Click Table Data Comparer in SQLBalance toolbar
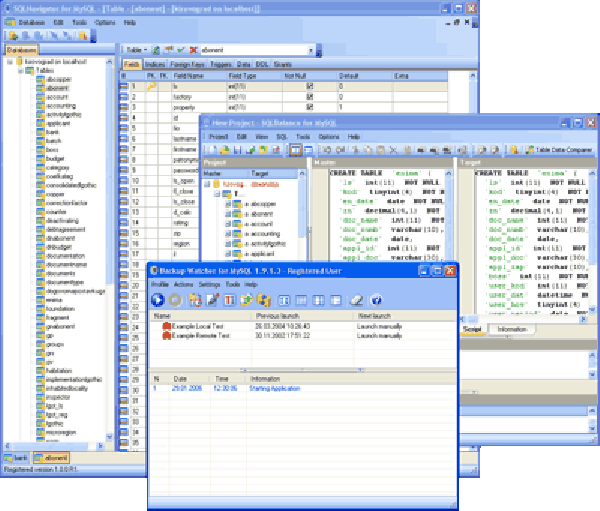600x511 pixels. 559,150
